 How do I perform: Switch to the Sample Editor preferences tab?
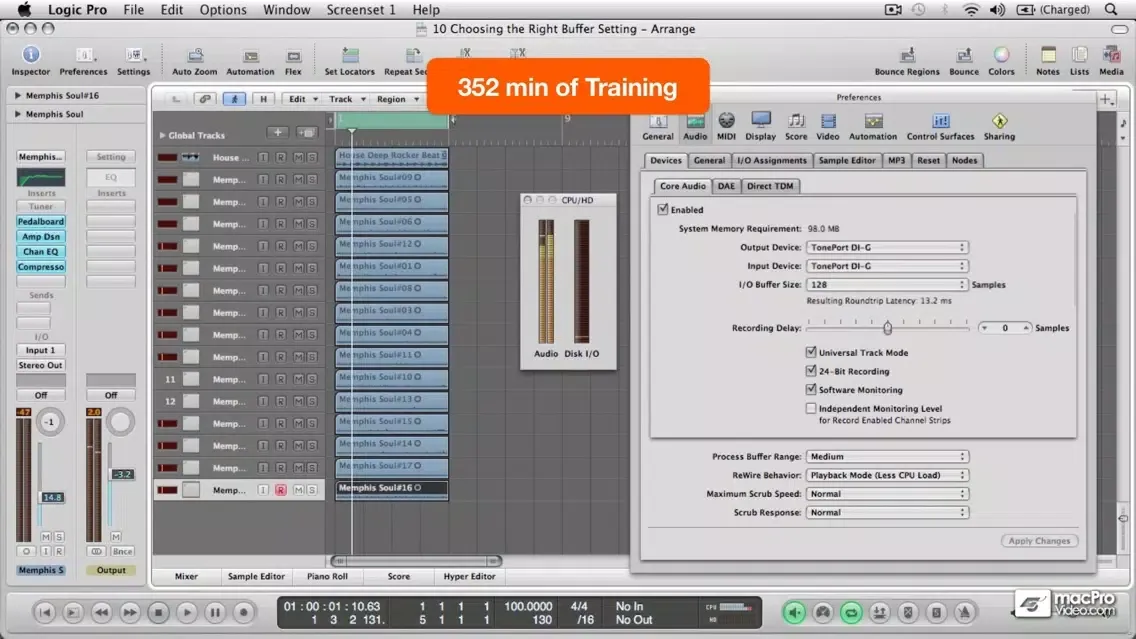(847, 160)
